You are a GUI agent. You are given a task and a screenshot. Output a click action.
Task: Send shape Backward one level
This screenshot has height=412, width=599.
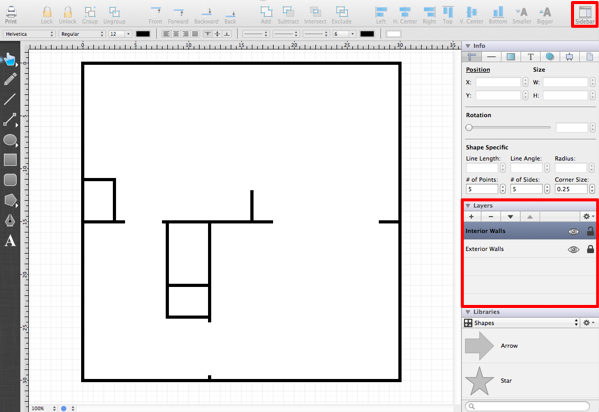click(x=206, y=15)
